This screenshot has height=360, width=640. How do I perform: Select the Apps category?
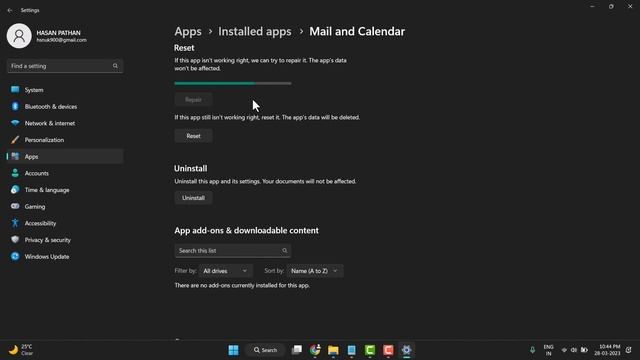click(x=65, y=157)
